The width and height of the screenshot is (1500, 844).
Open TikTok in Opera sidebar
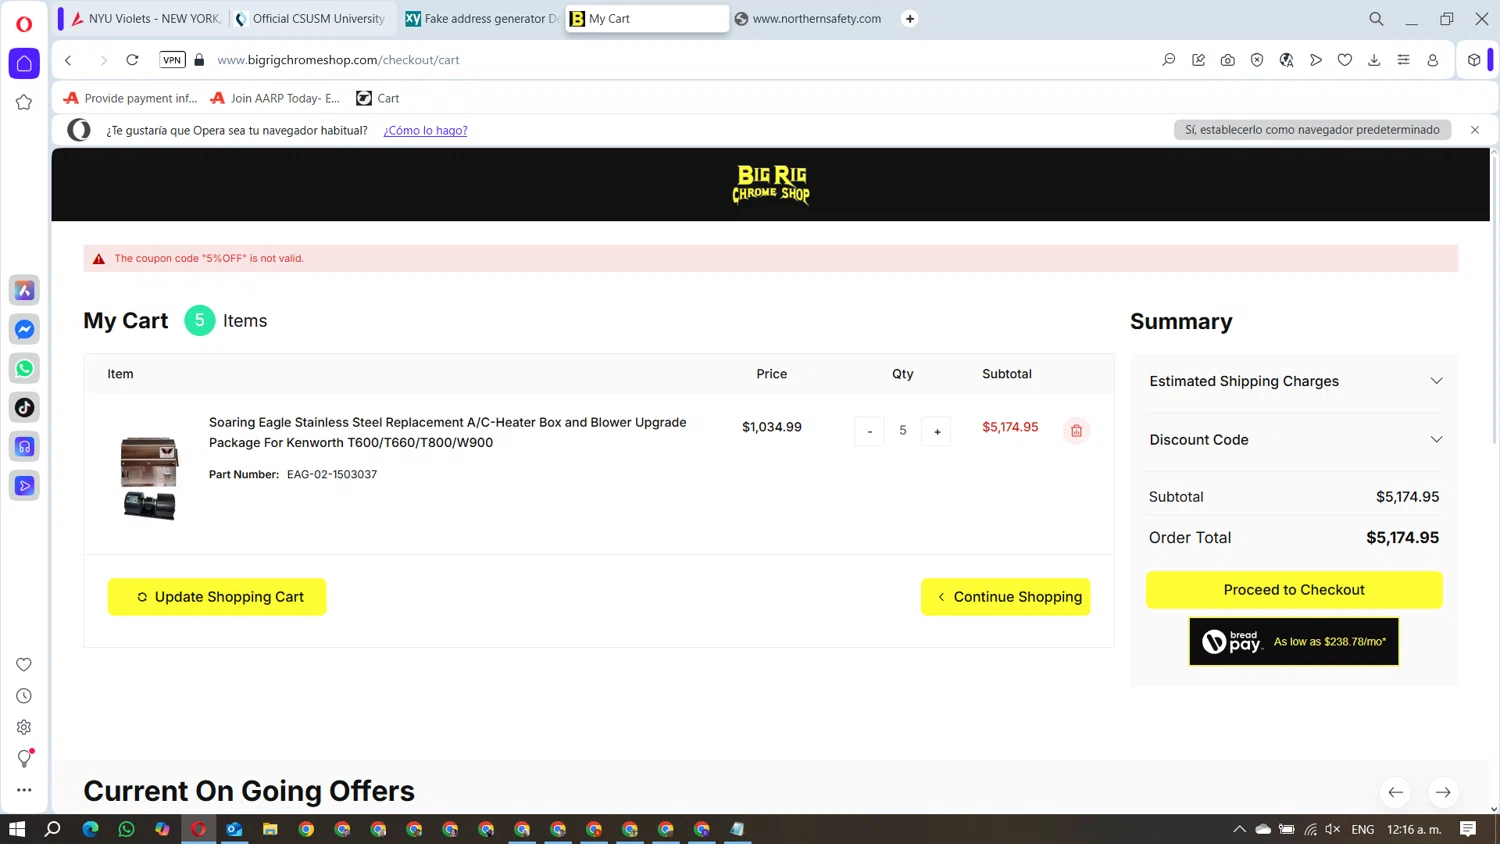pyautogui.click(x=24, y=407)
